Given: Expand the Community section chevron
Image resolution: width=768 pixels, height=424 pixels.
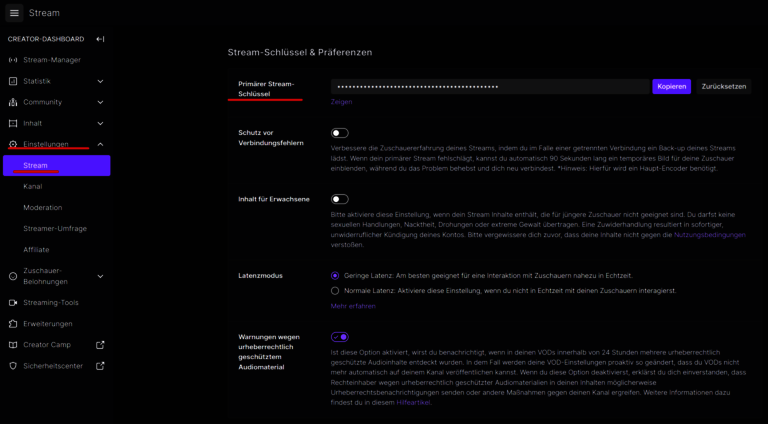Looking at the screenshot, I should point(100,102).
